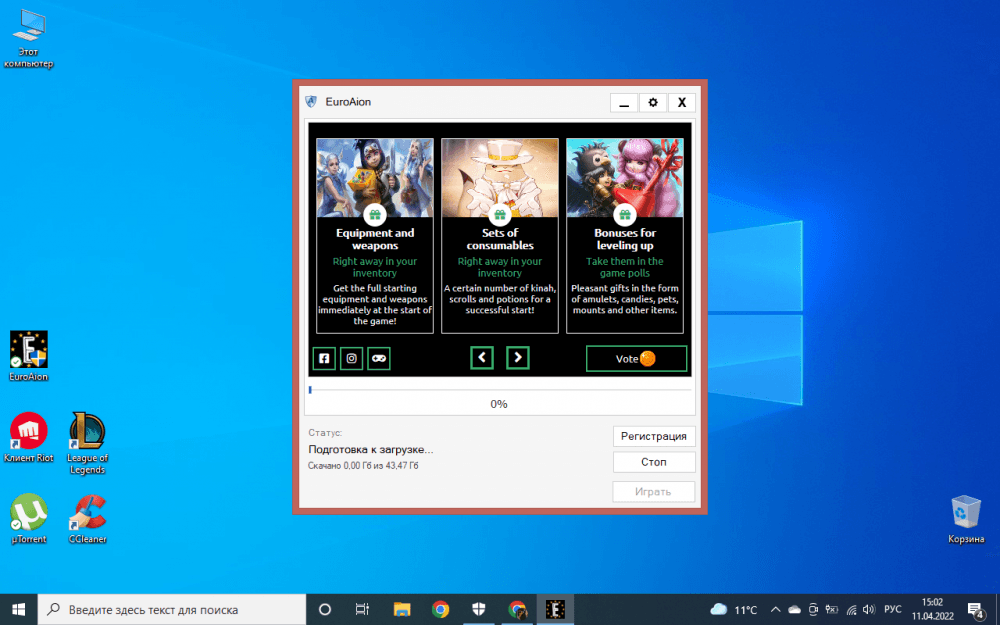Image resolution: width=1000 pixels, height=625 pixels.
Task: Click the Windows search box in taskbar
Action: click(172, 609)
